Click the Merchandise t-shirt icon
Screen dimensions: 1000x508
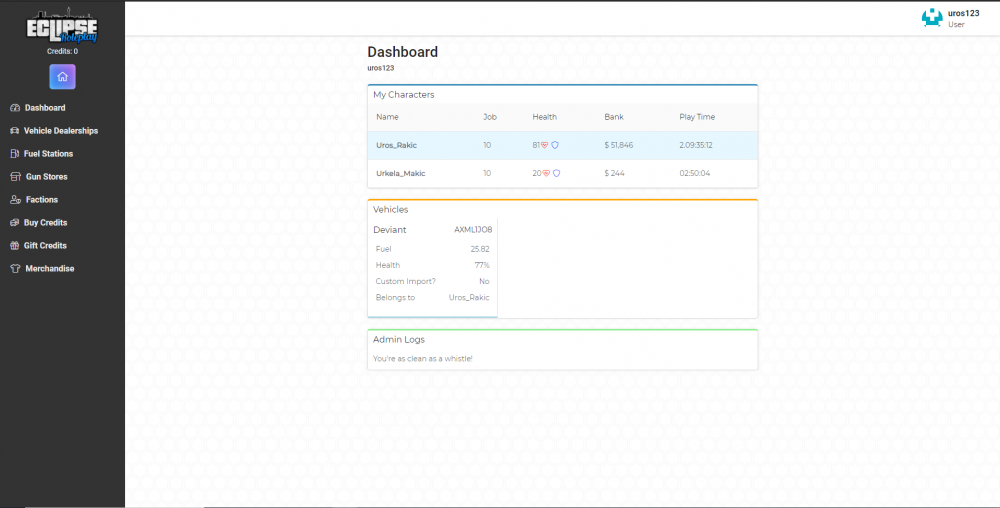pyautogui.click(x=15, y=268)
